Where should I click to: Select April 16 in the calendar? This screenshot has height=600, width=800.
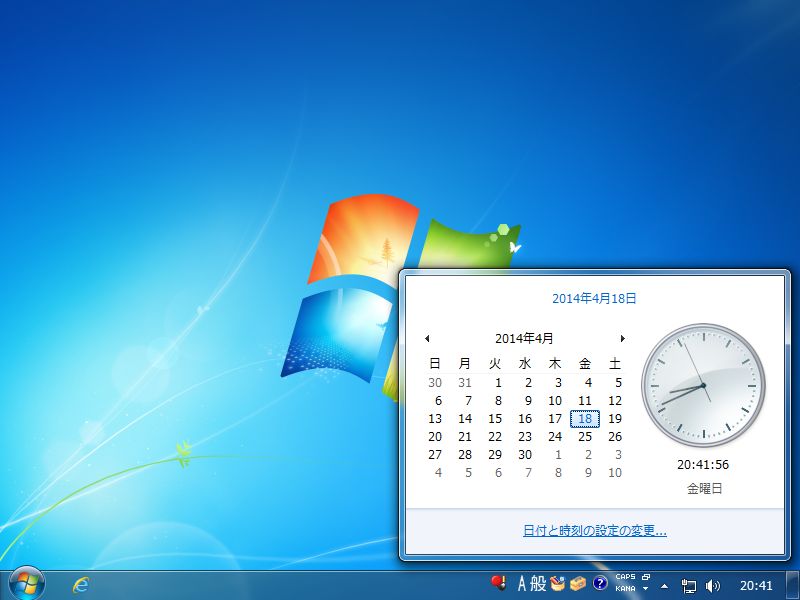tap(525, 419)
